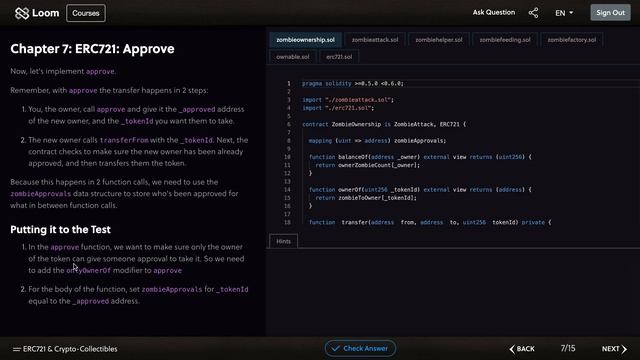Click Check Answer button

point(360,349)
